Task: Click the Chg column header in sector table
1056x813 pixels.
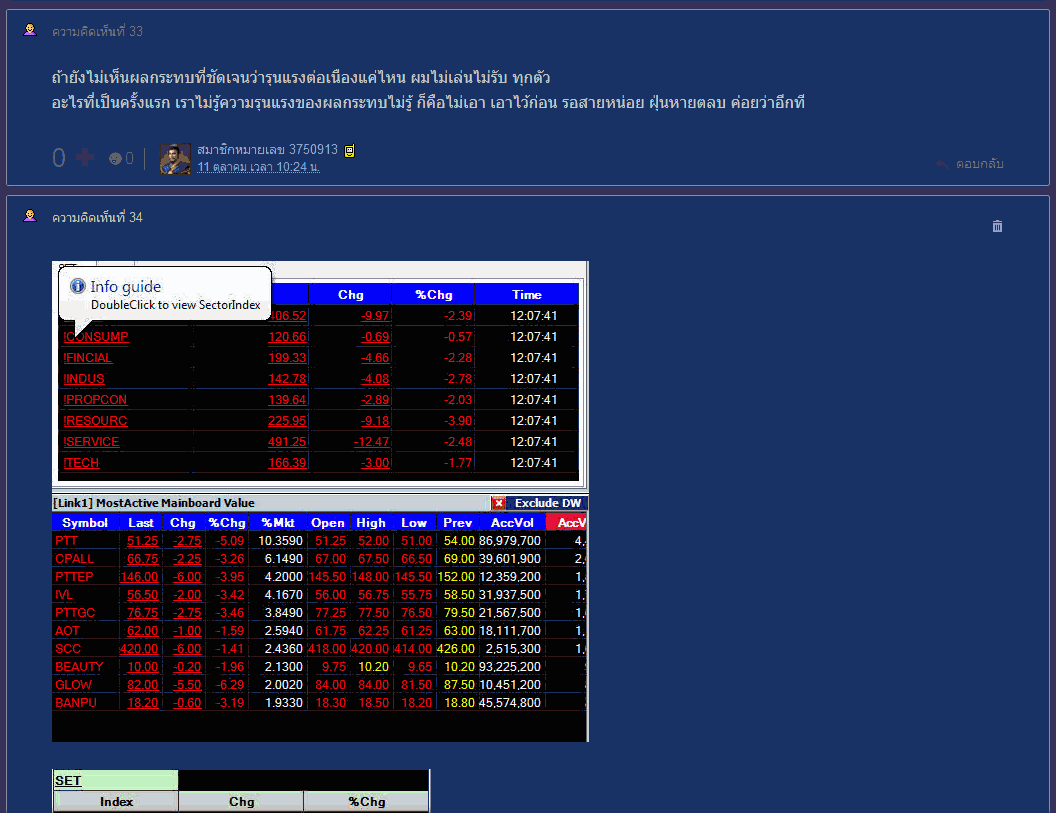Action: pyautogui.click(x=350, y=294)
